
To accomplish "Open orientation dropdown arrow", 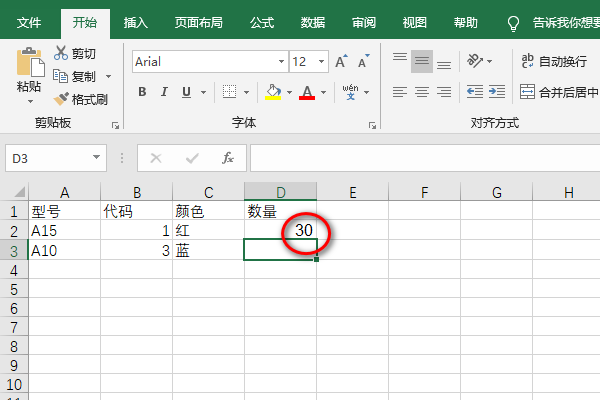I will tap(489, 61).
